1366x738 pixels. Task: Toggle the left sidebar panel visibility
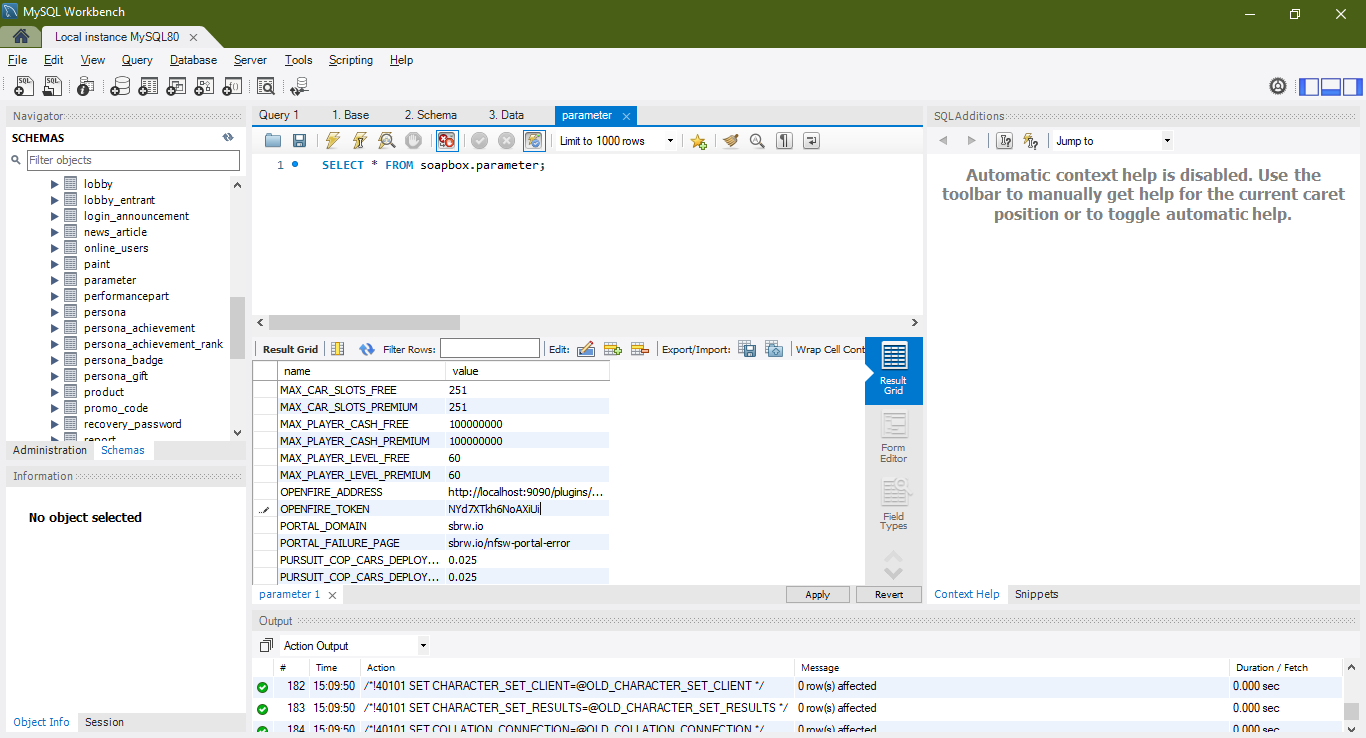1309,87
